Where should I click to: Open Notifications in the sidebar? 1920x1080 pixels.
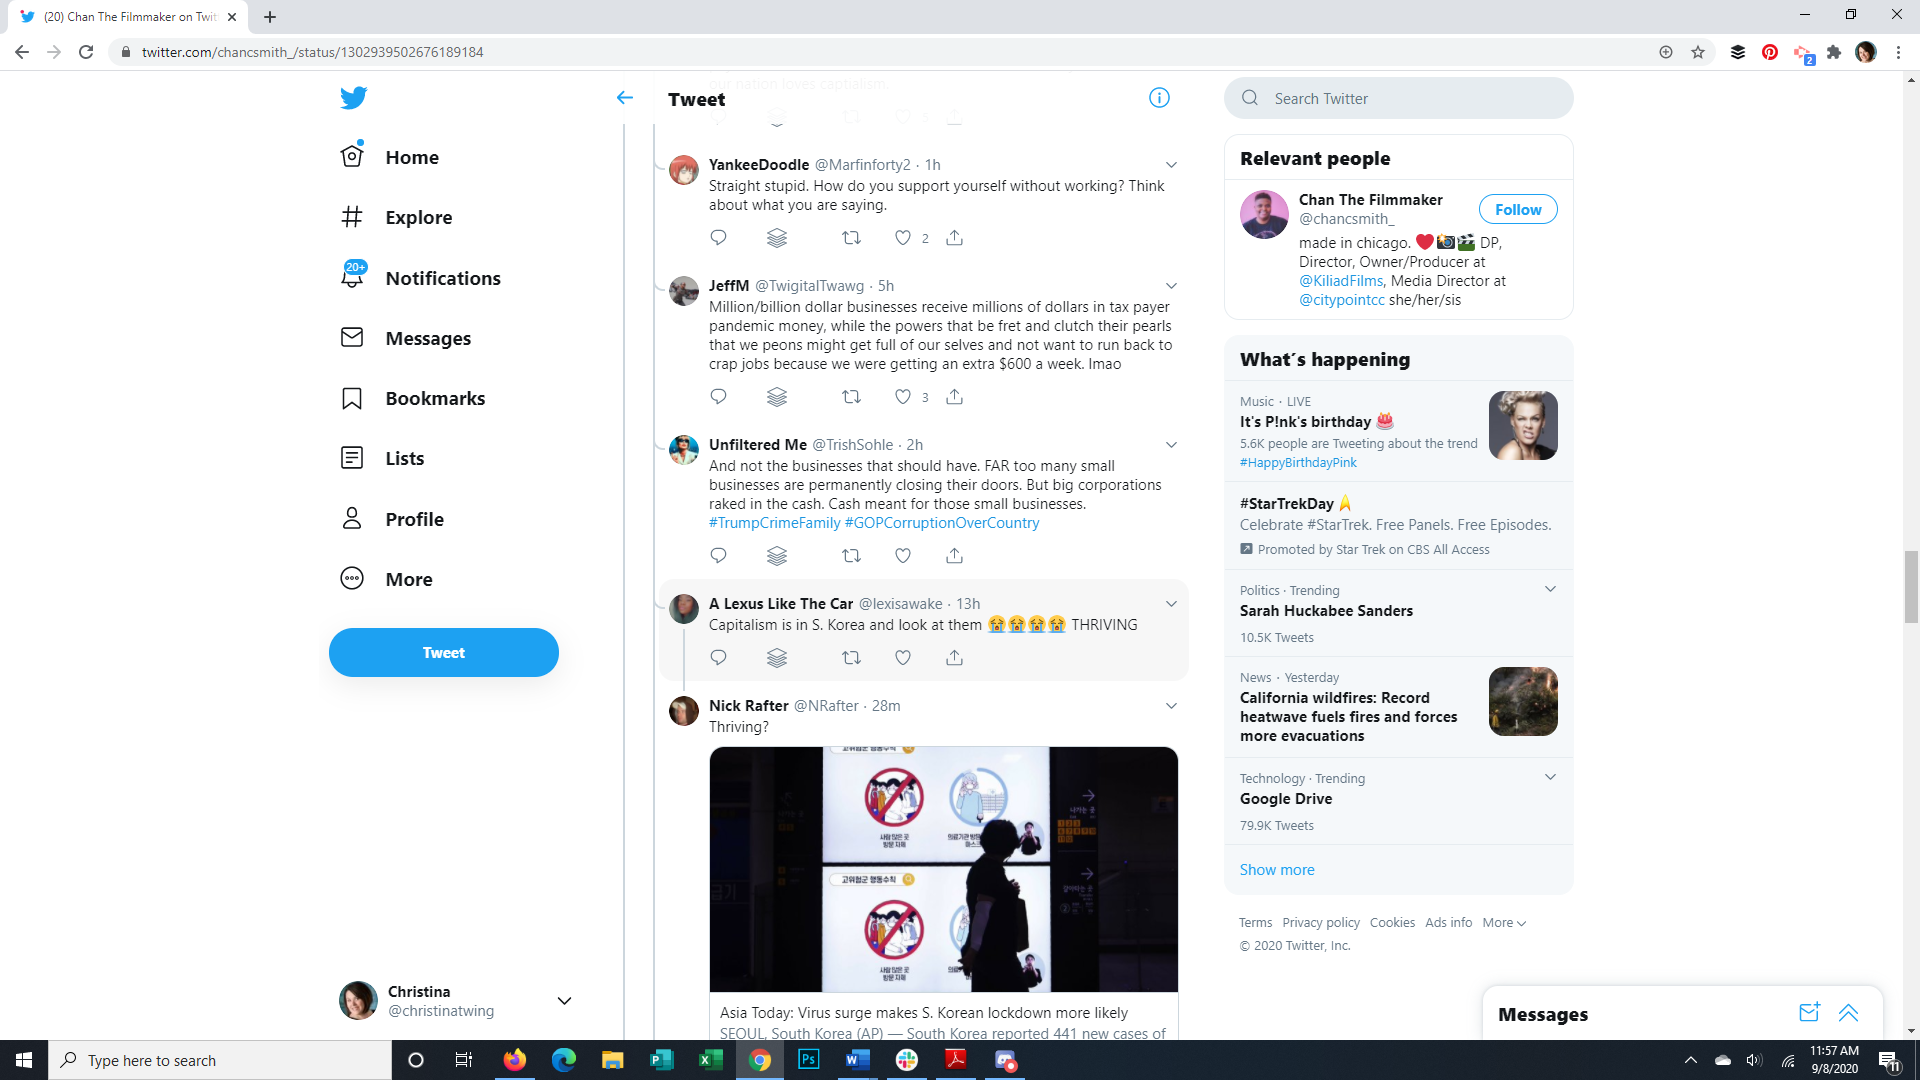click(442, 278)
